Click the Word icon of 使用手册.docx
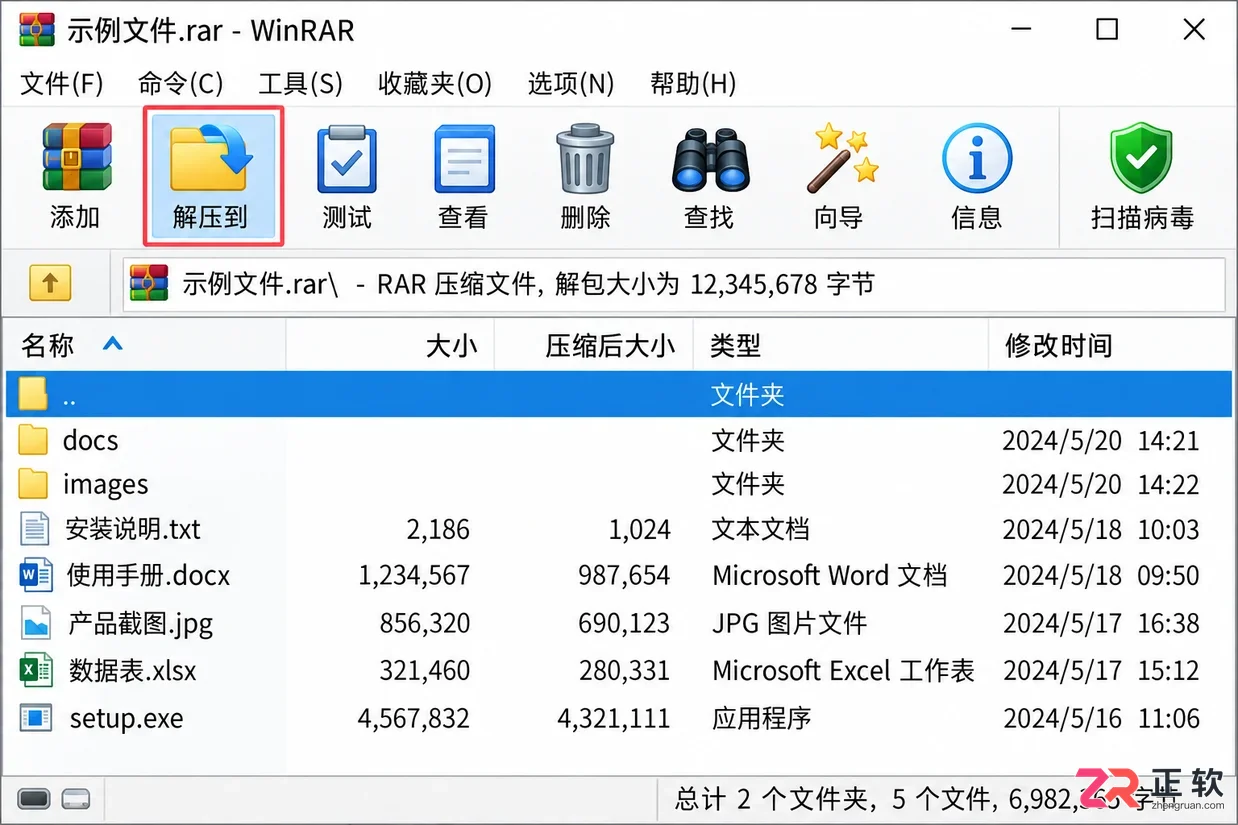The image size is (1238, 825). pos(36,575)
